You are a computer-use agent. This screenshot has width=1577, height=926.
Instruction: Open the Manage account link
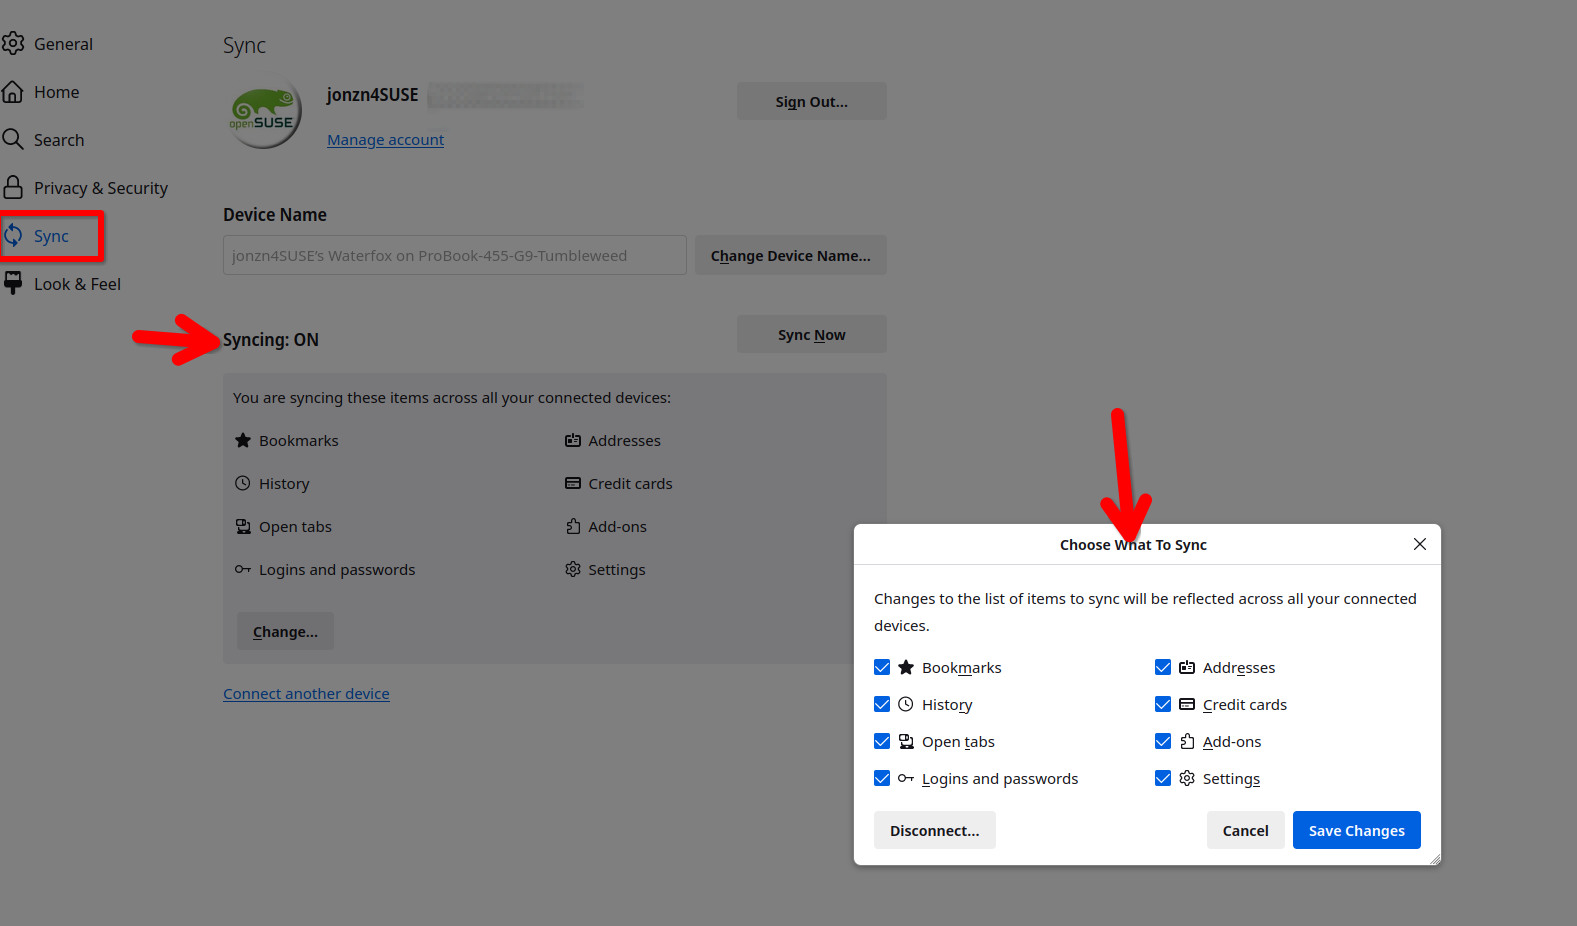[x=385, y=140]
